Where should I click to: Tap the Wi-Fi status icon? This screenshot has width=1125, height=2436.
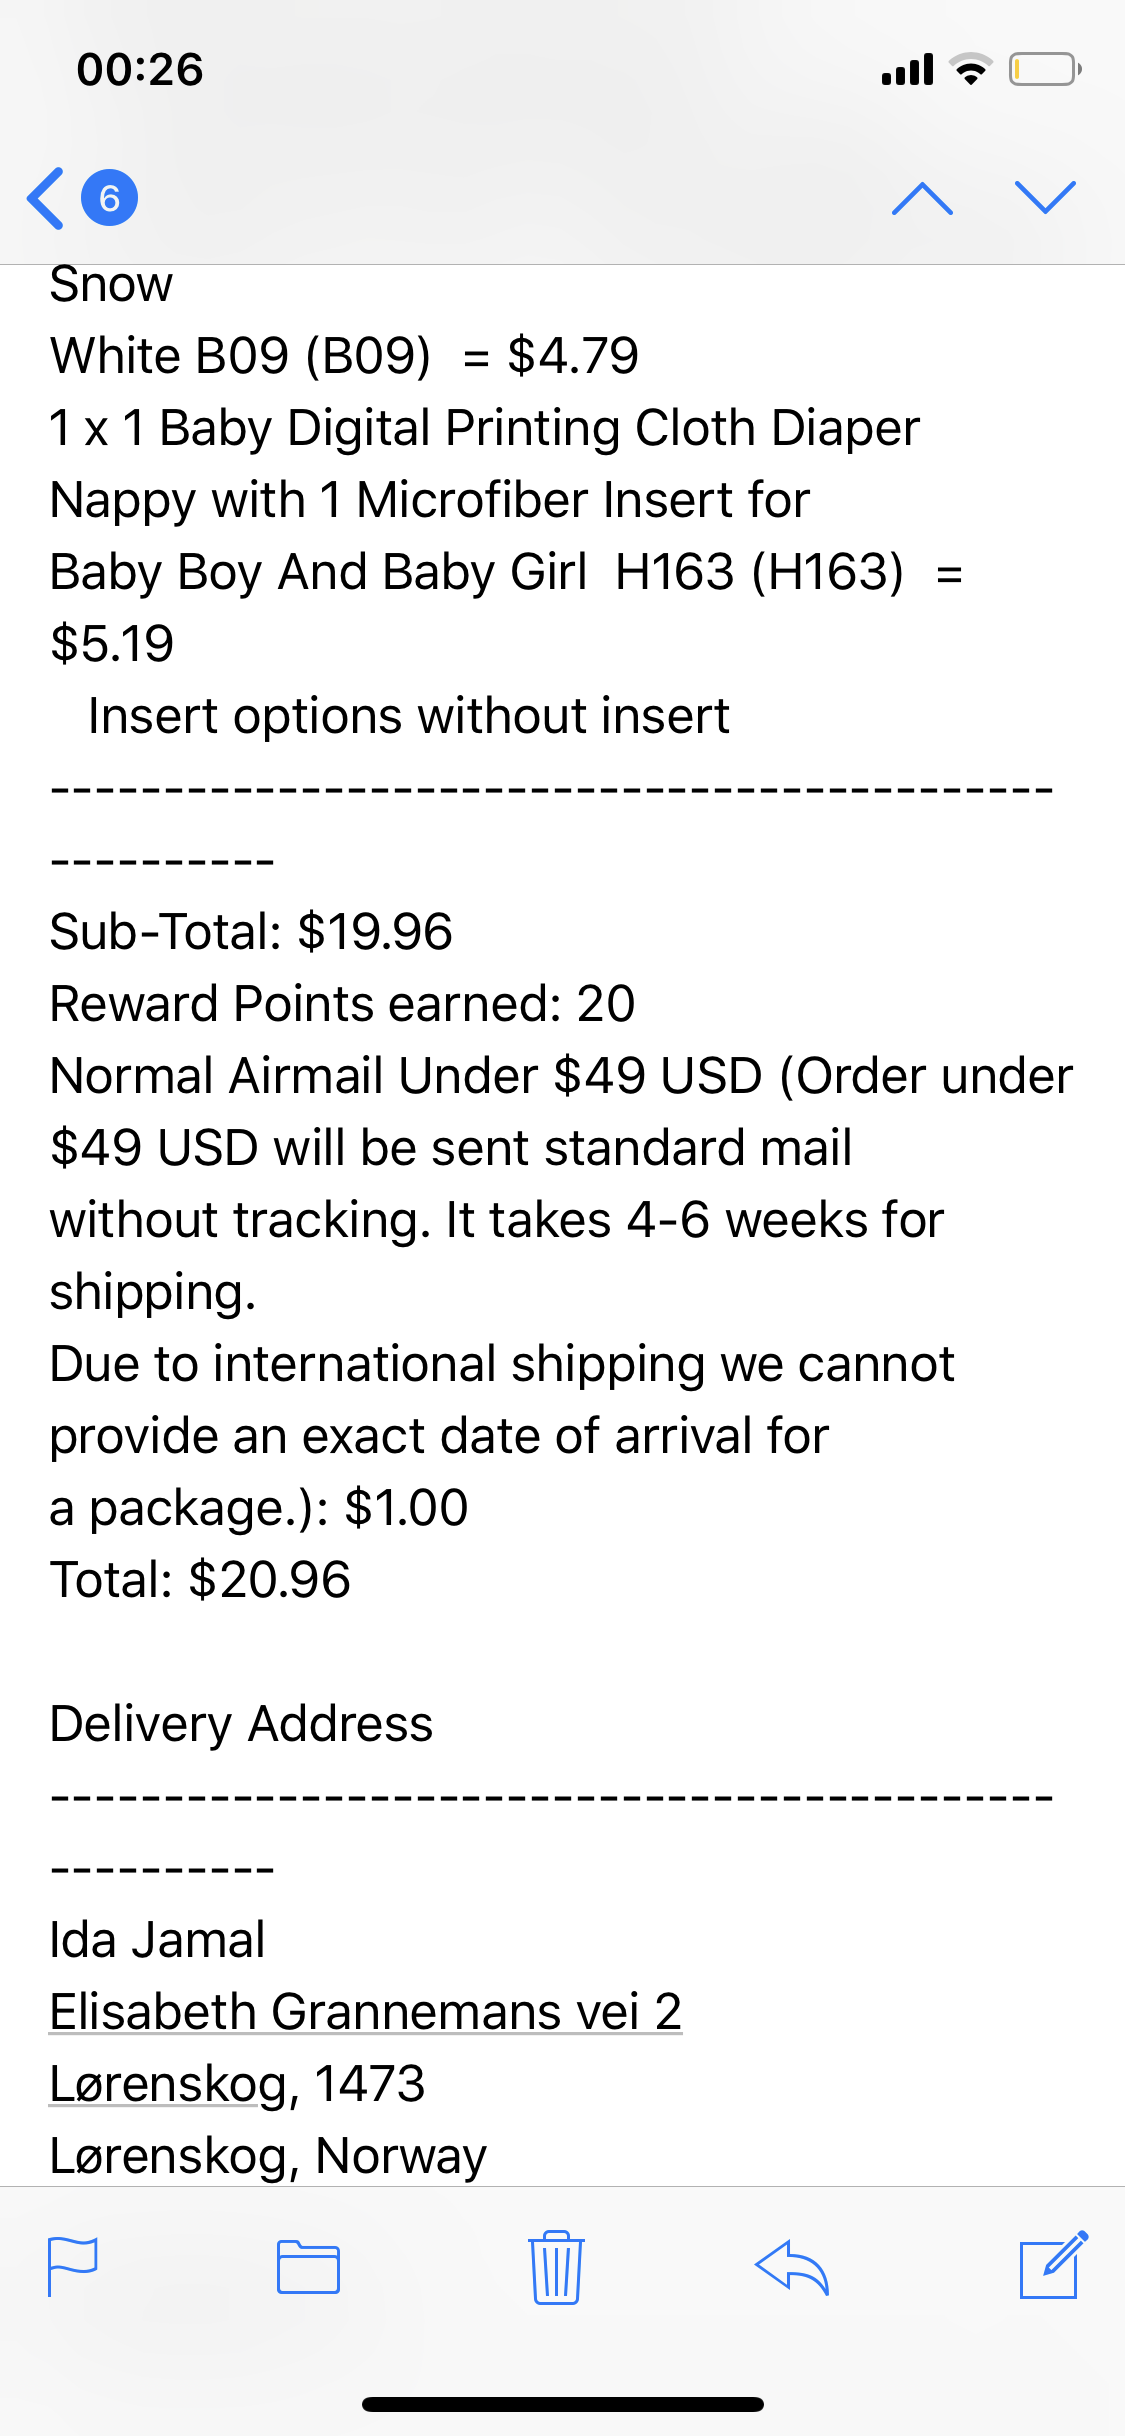coord(970,69)
